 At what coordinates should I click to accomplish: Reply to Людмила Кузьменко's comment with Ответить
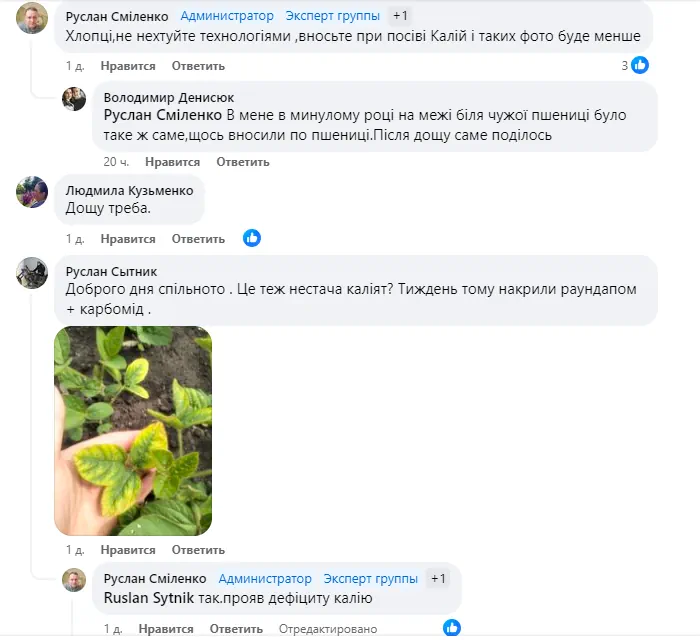pyautogui.click(x=198, y=239)
